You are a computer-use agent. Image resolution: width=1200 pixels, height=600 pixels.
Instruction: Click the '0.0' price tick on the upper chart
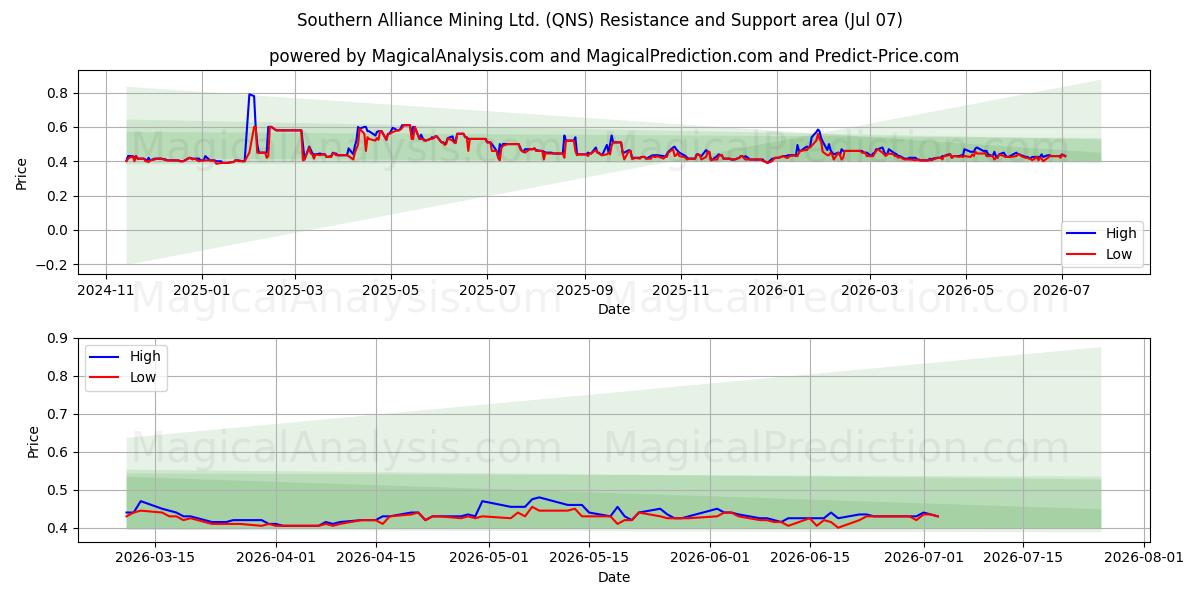point(58,231)
